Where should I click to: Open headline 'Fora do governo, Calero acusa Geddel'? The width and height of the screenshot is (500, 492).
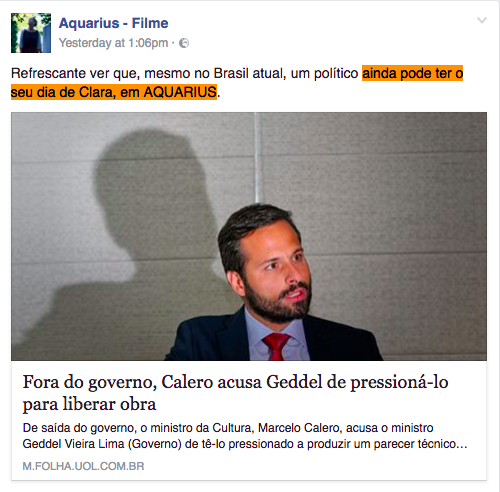coord(235,382)
